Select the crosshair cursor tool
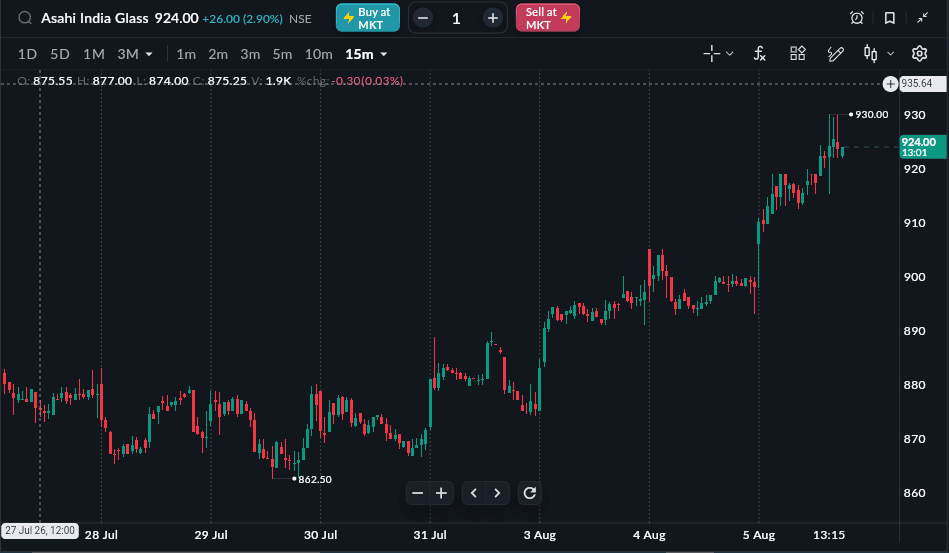 (712, 54)
